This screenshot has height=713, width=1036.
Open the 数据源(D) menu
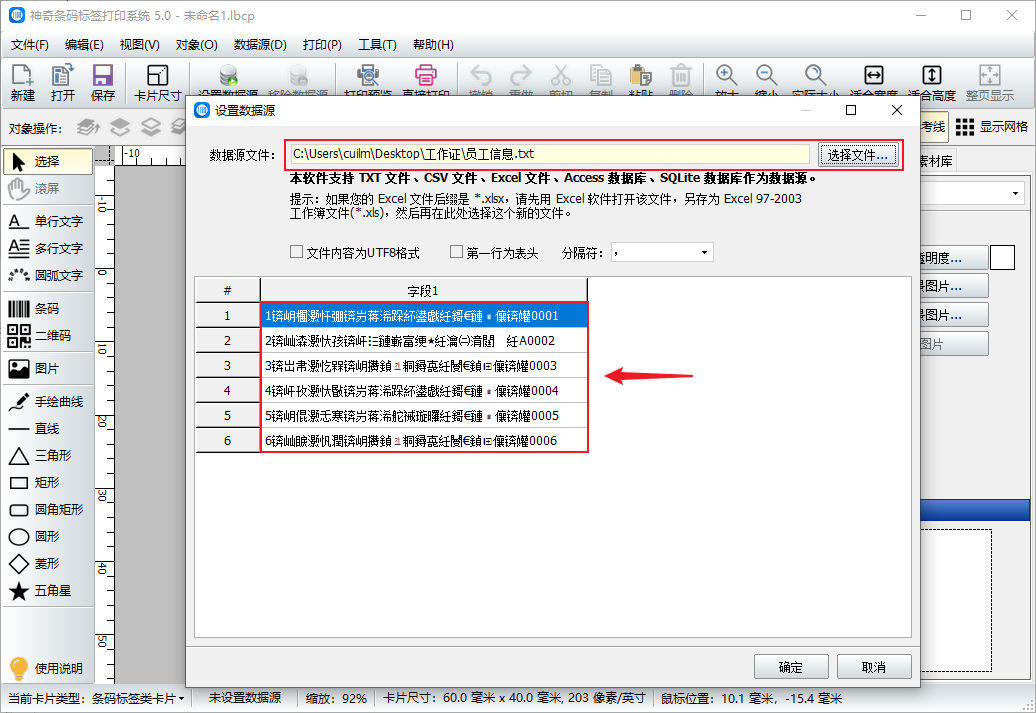pos(260,45)
